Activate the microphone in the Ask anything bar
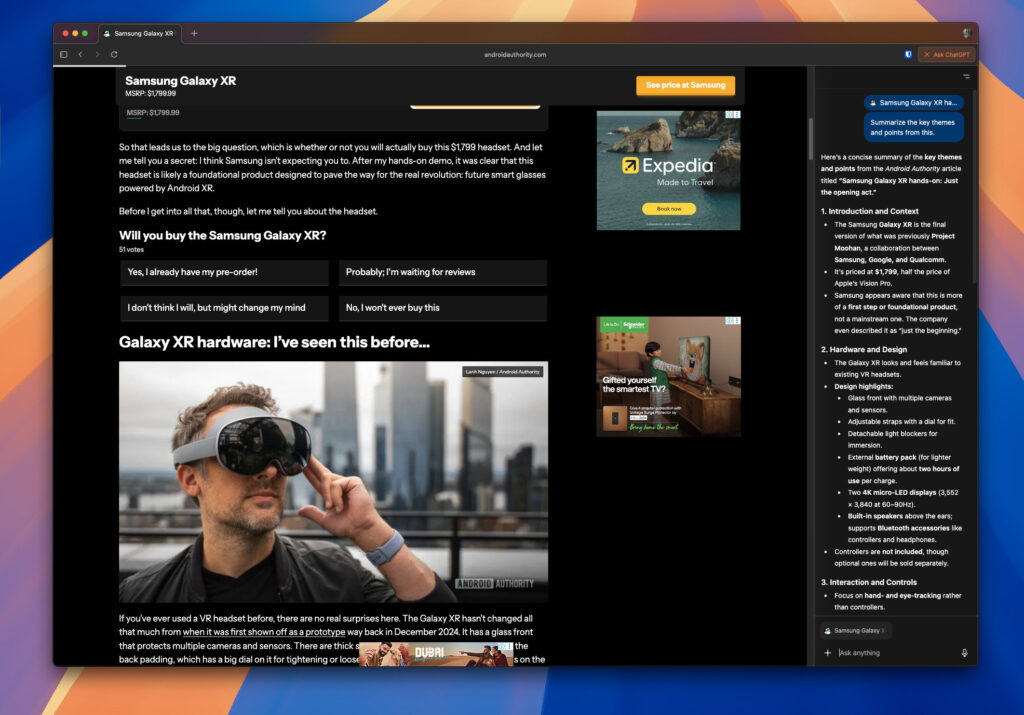 click(x=964, y=653)
